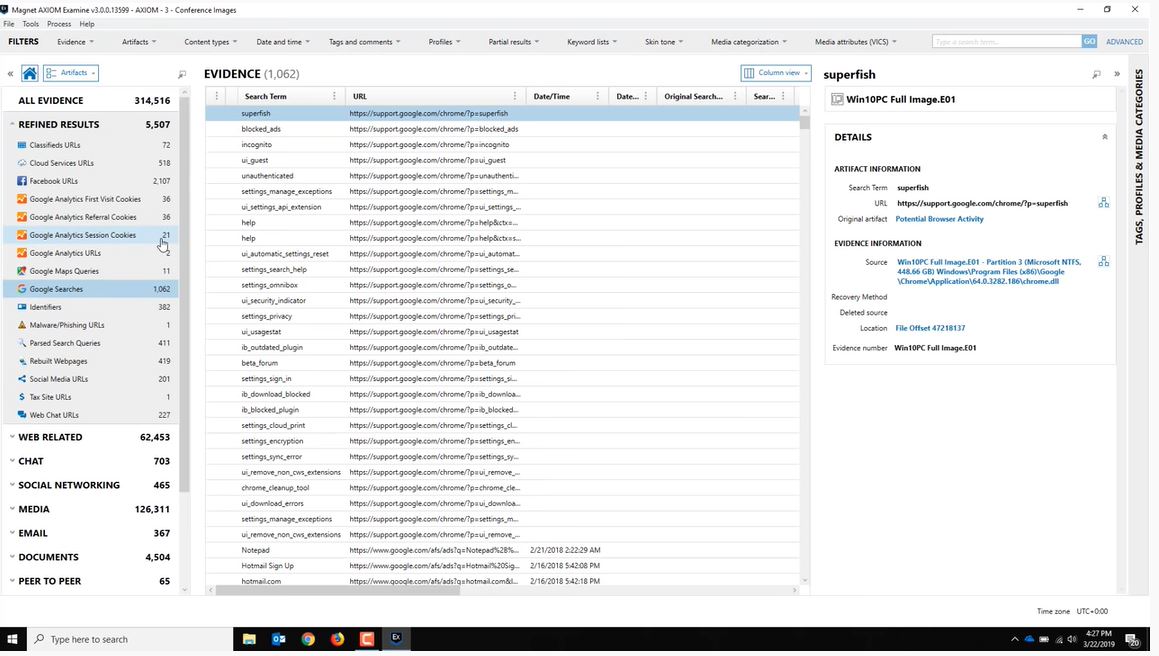Open Facebook URLs artifact icon
The width and height of the screenshot is (1159, 656).
(22, 180)
